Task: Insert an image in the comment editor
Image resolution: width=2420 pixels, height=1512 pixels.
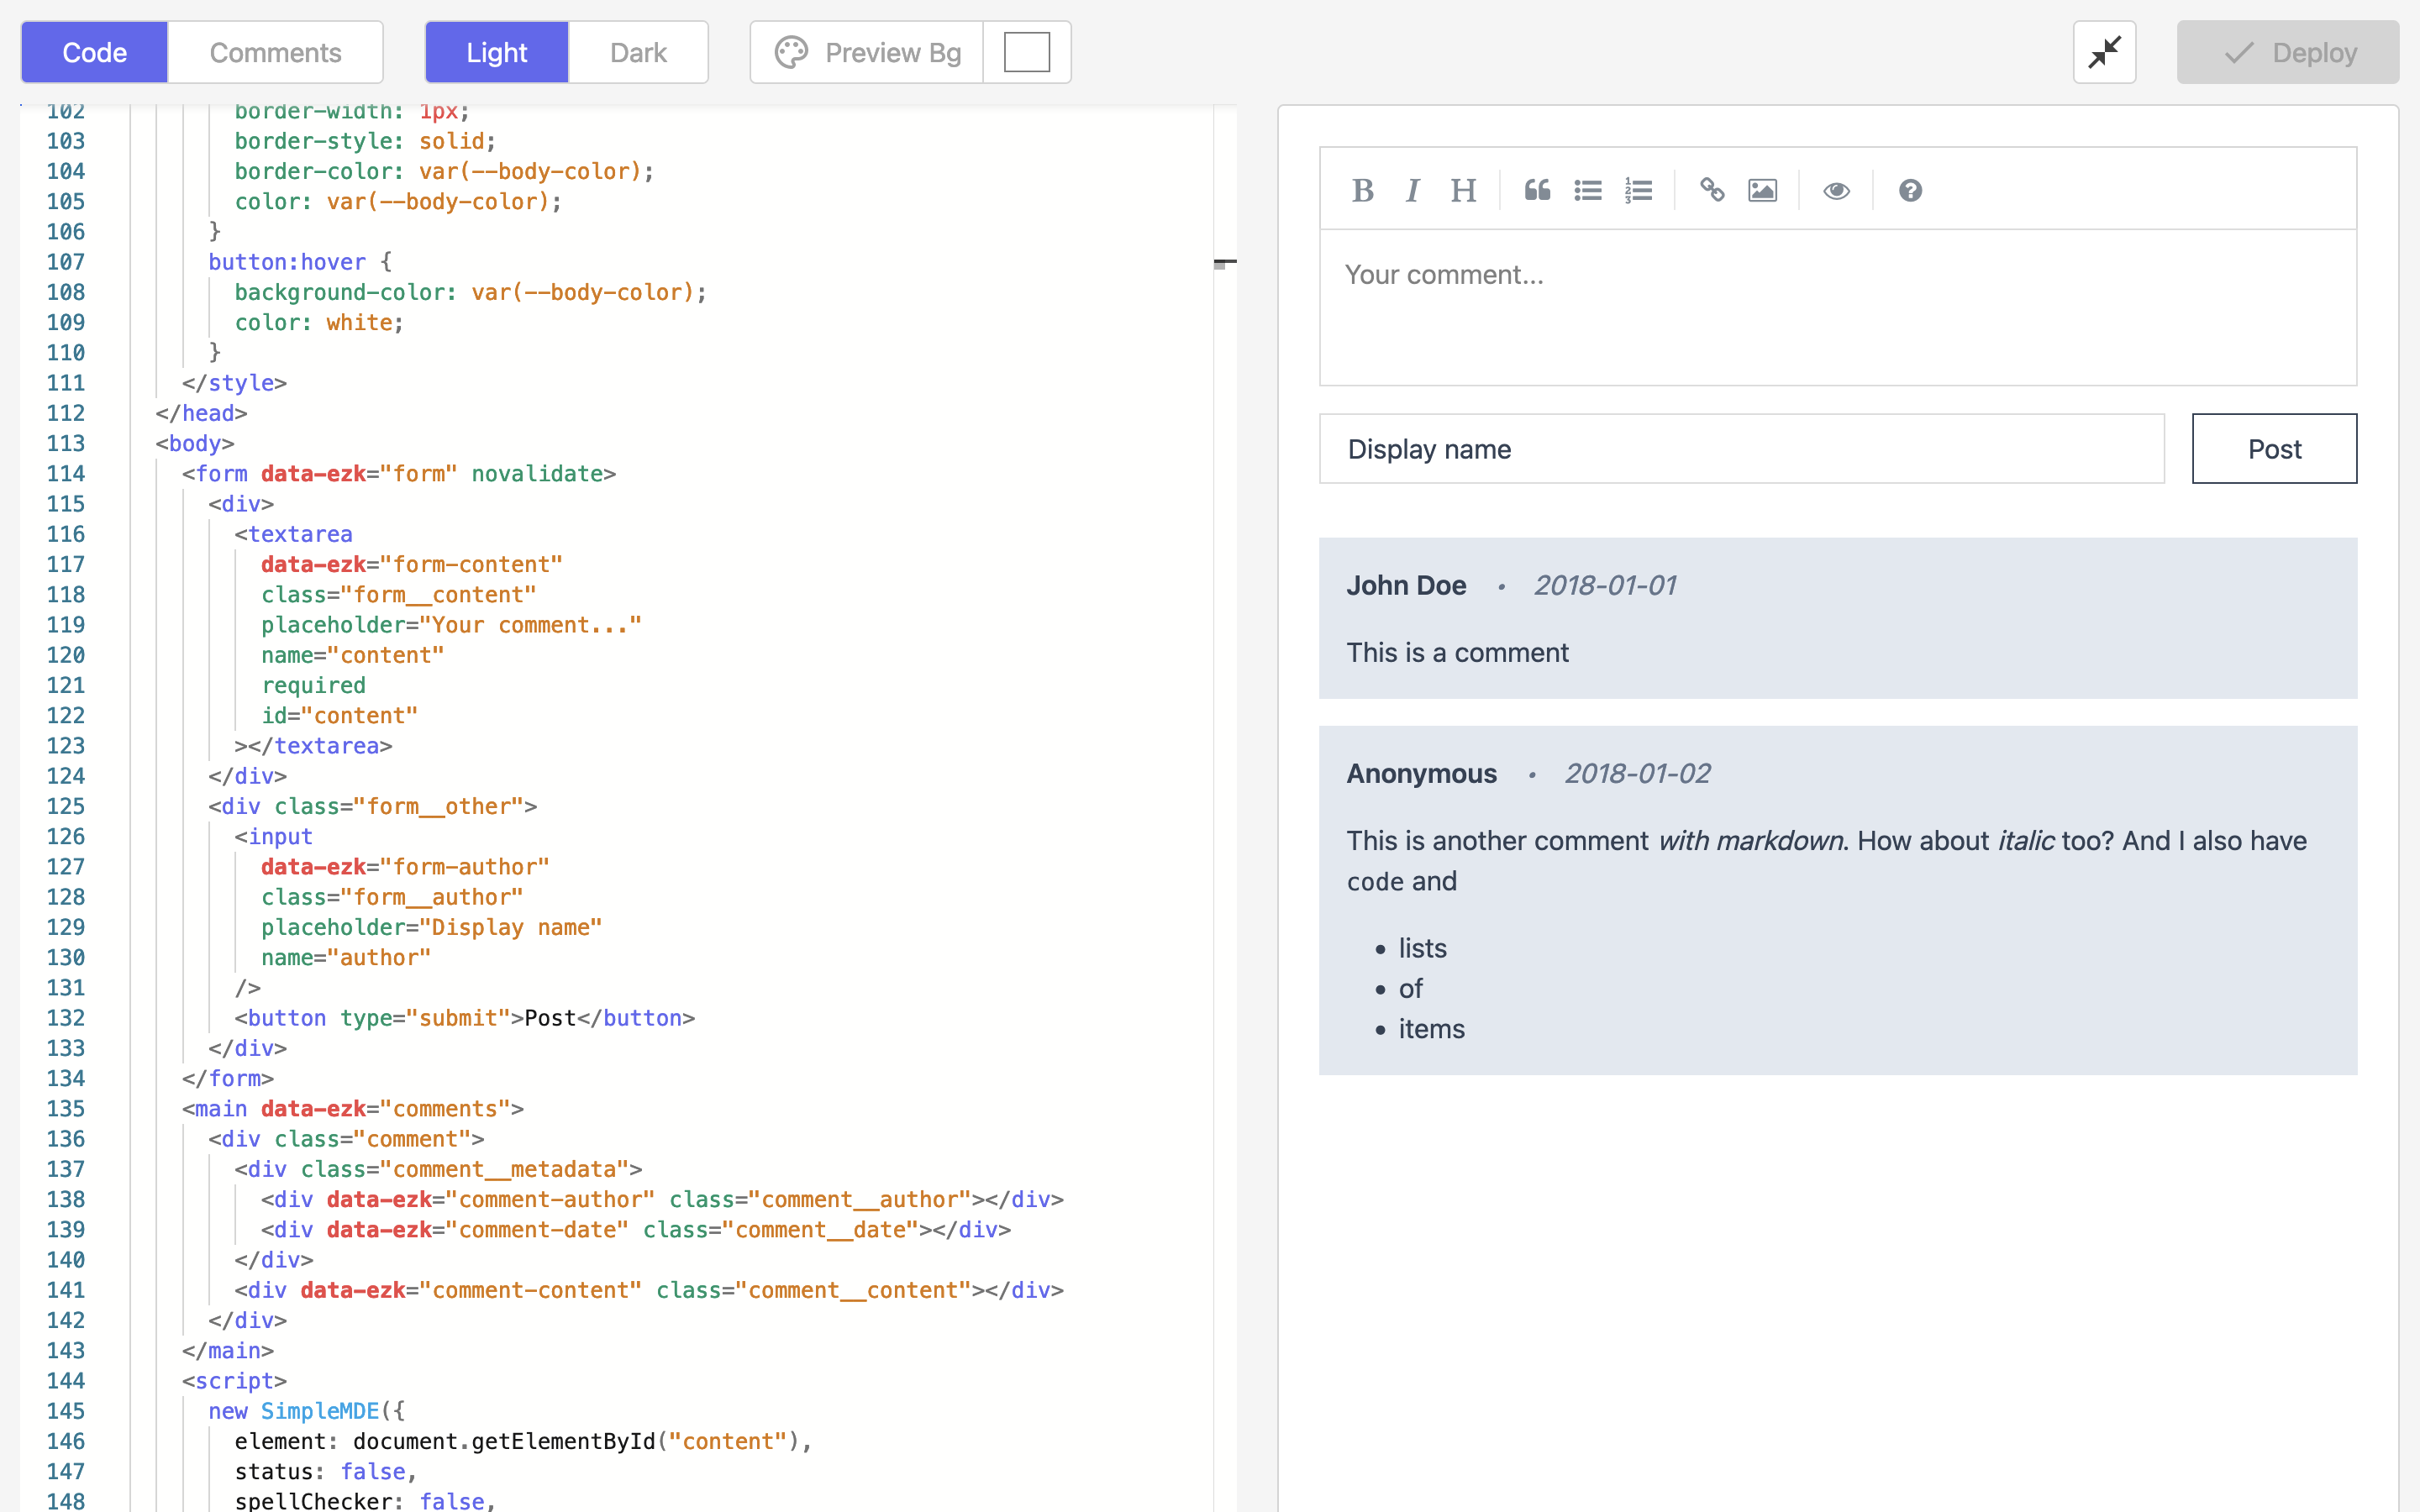Action: [1762, 189]
